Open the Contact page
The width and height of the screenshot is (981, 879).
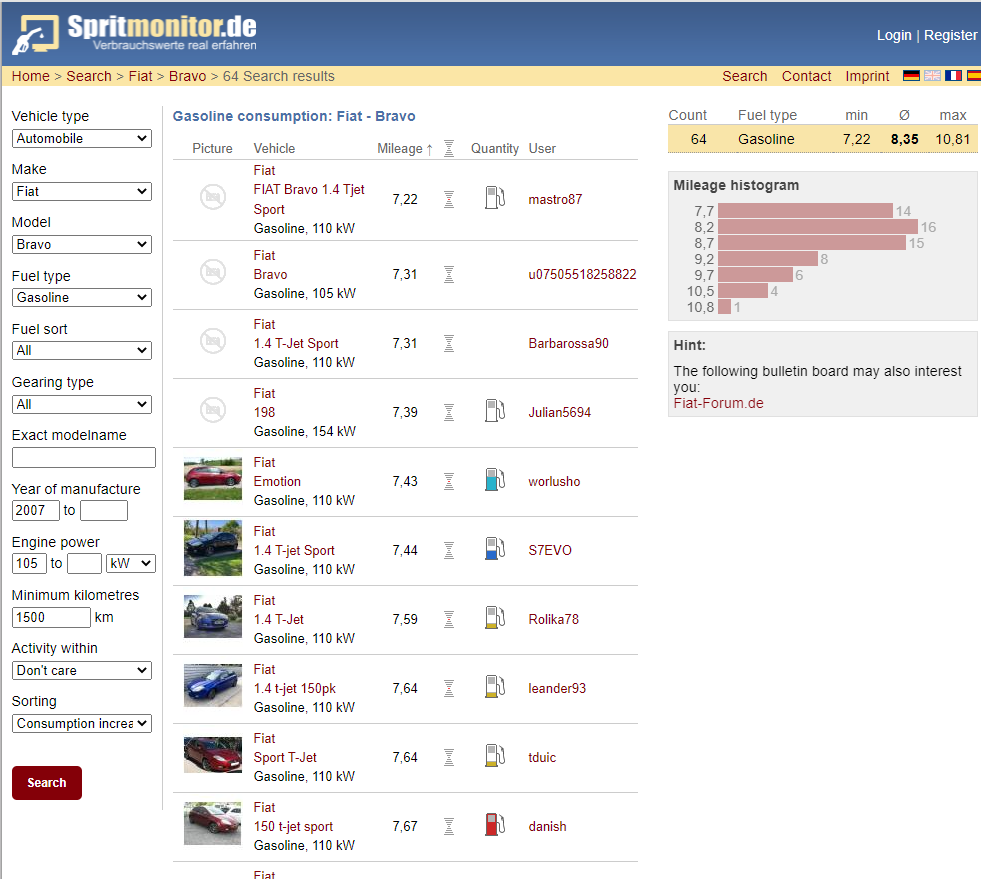(806, 76)
